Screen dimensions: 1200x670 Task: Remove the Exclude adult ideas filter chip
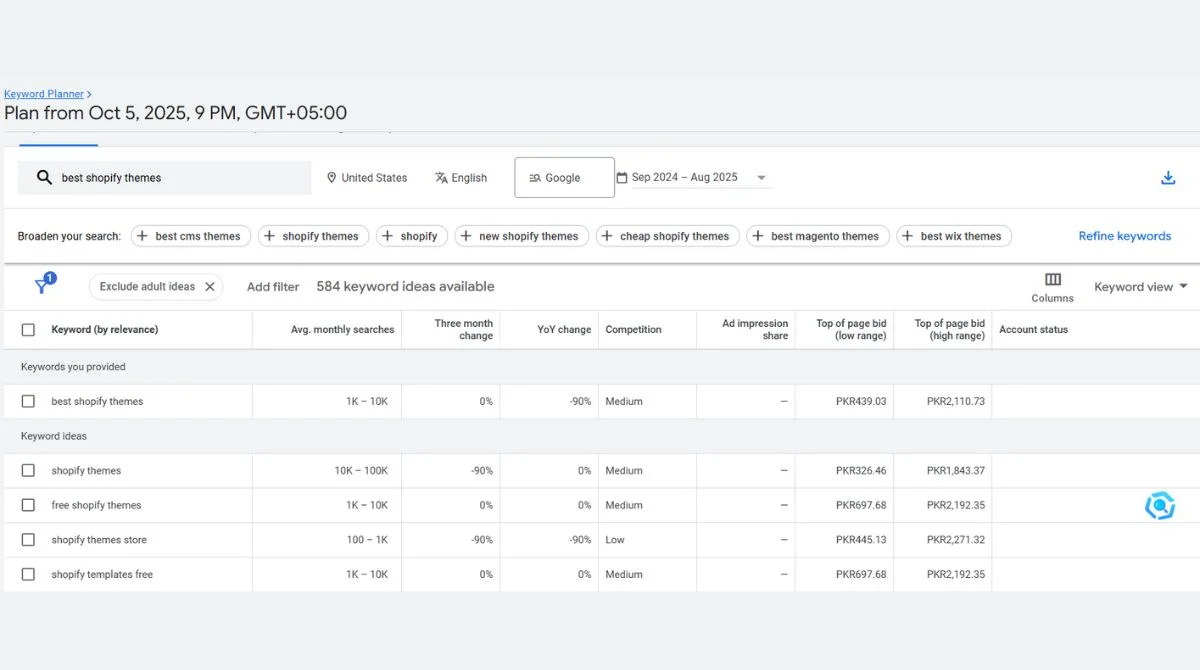(210, 286)
